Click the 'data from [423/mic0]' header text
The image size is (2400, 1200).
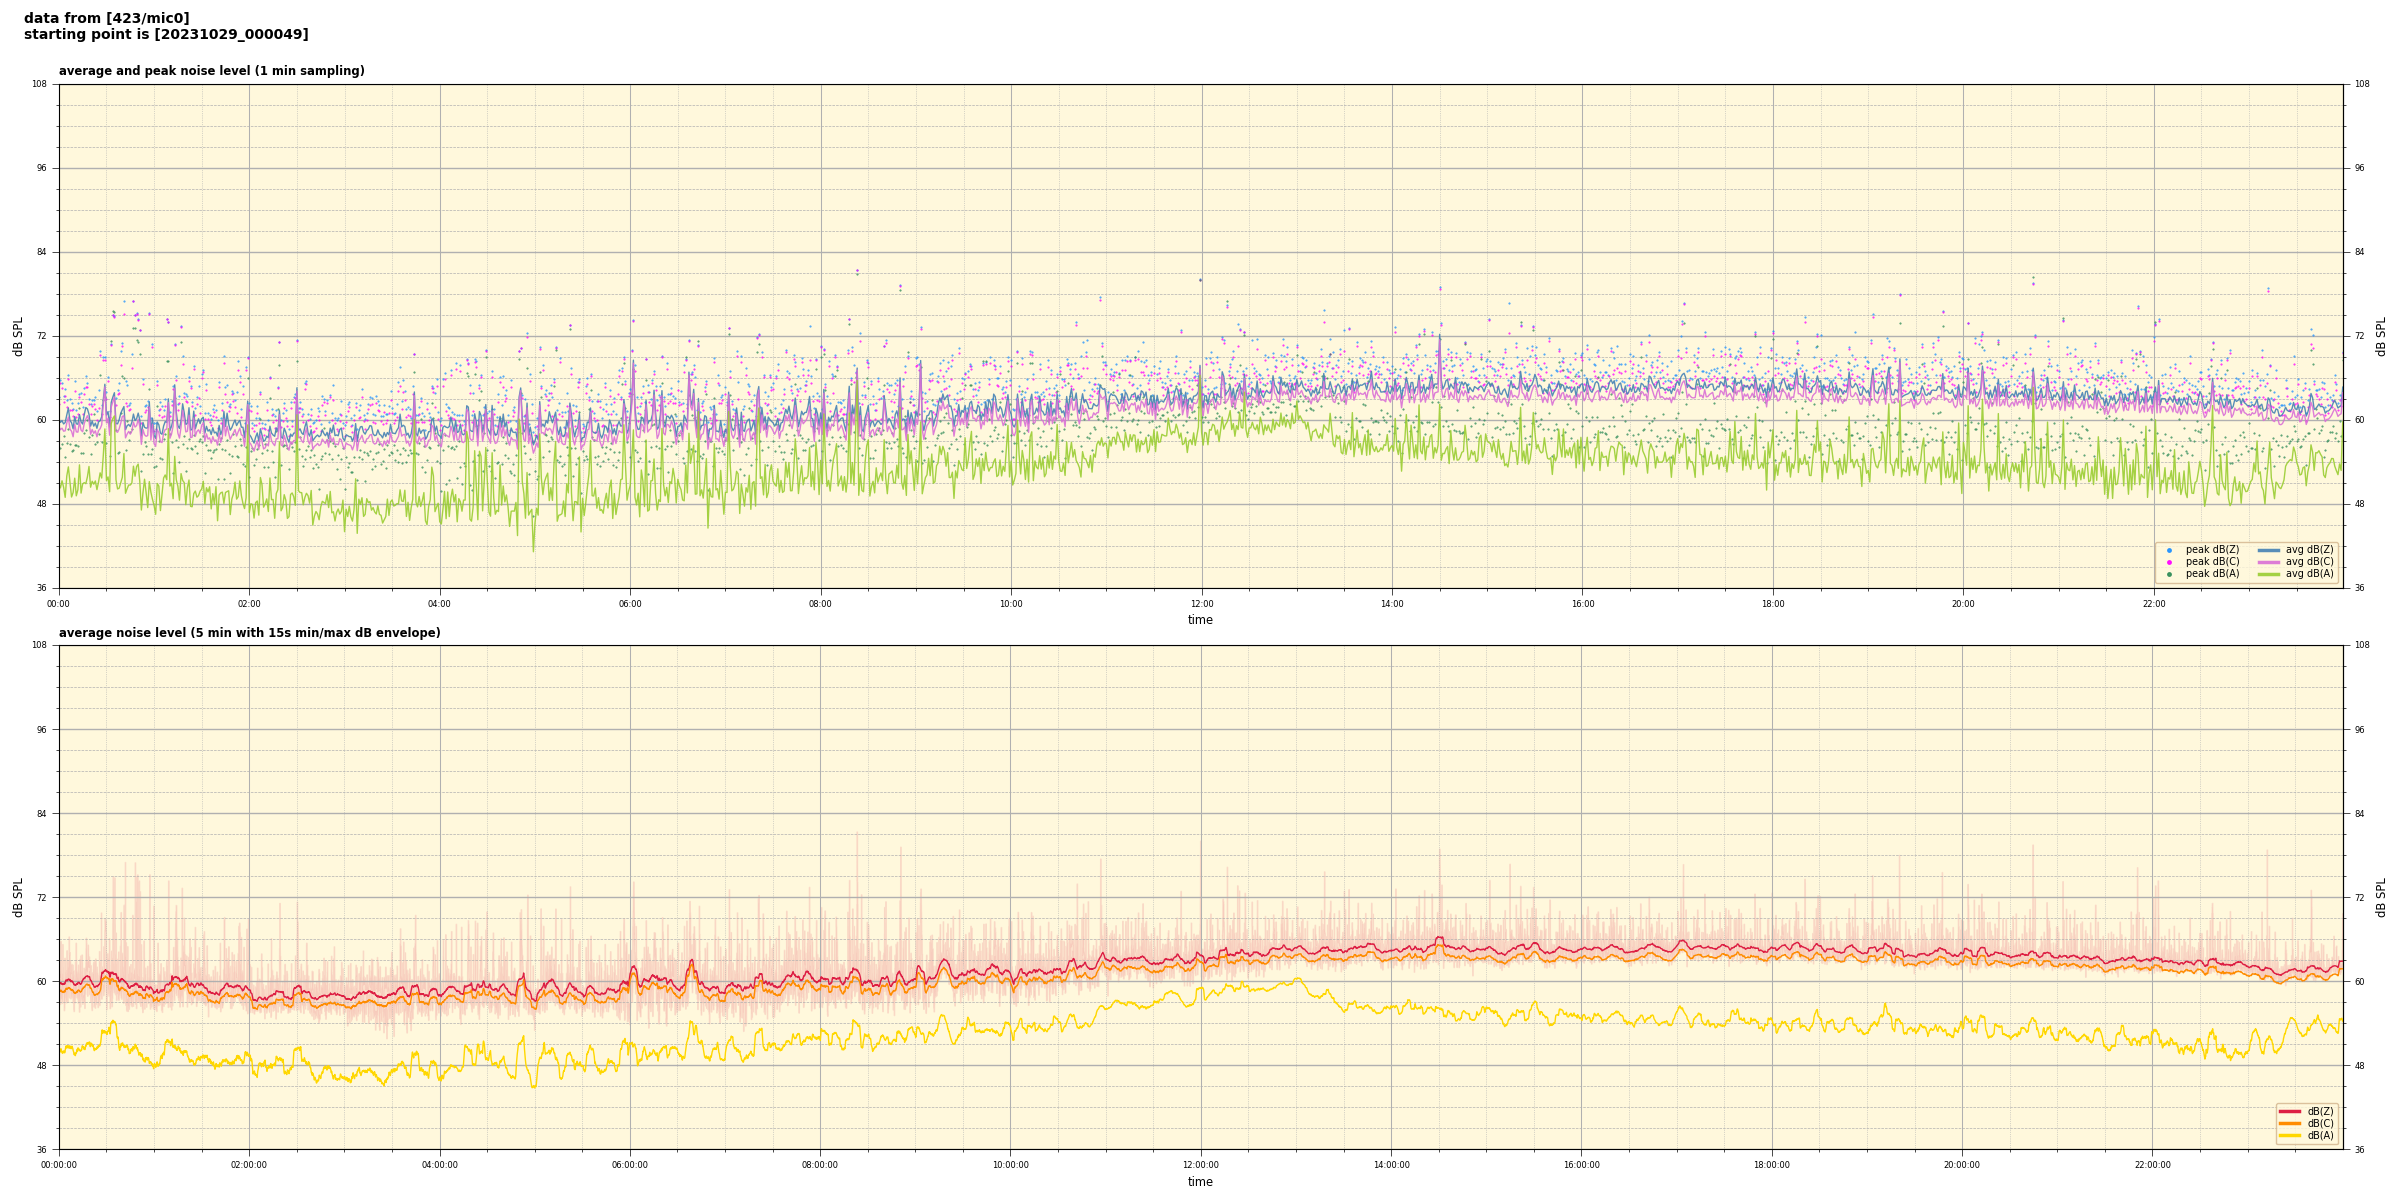pyautogui.click(x=106, y=18)
